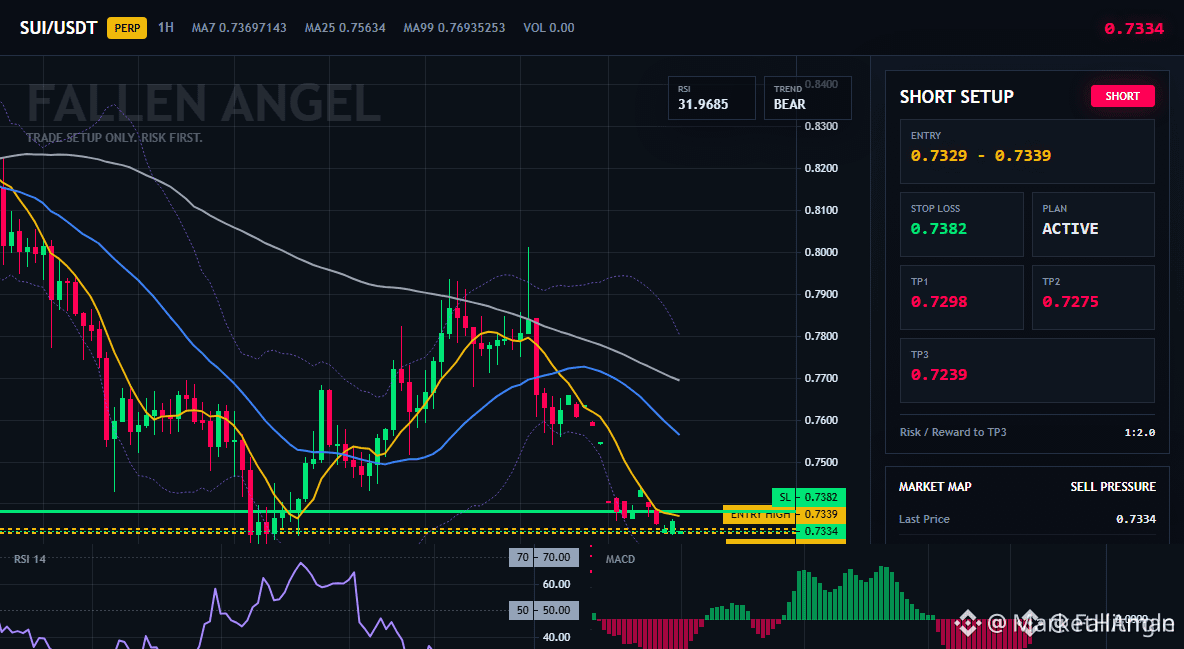Click the SELL PRESSURE label
The height and width of the screenshot is (649, 1184).
click(x=1113, y=487)
